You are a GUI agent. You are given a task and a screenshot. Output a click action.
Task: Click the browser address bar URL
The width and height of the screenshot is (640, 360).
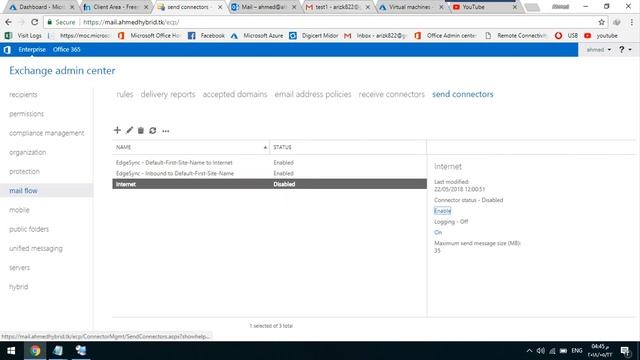click(x=131, y=22)
